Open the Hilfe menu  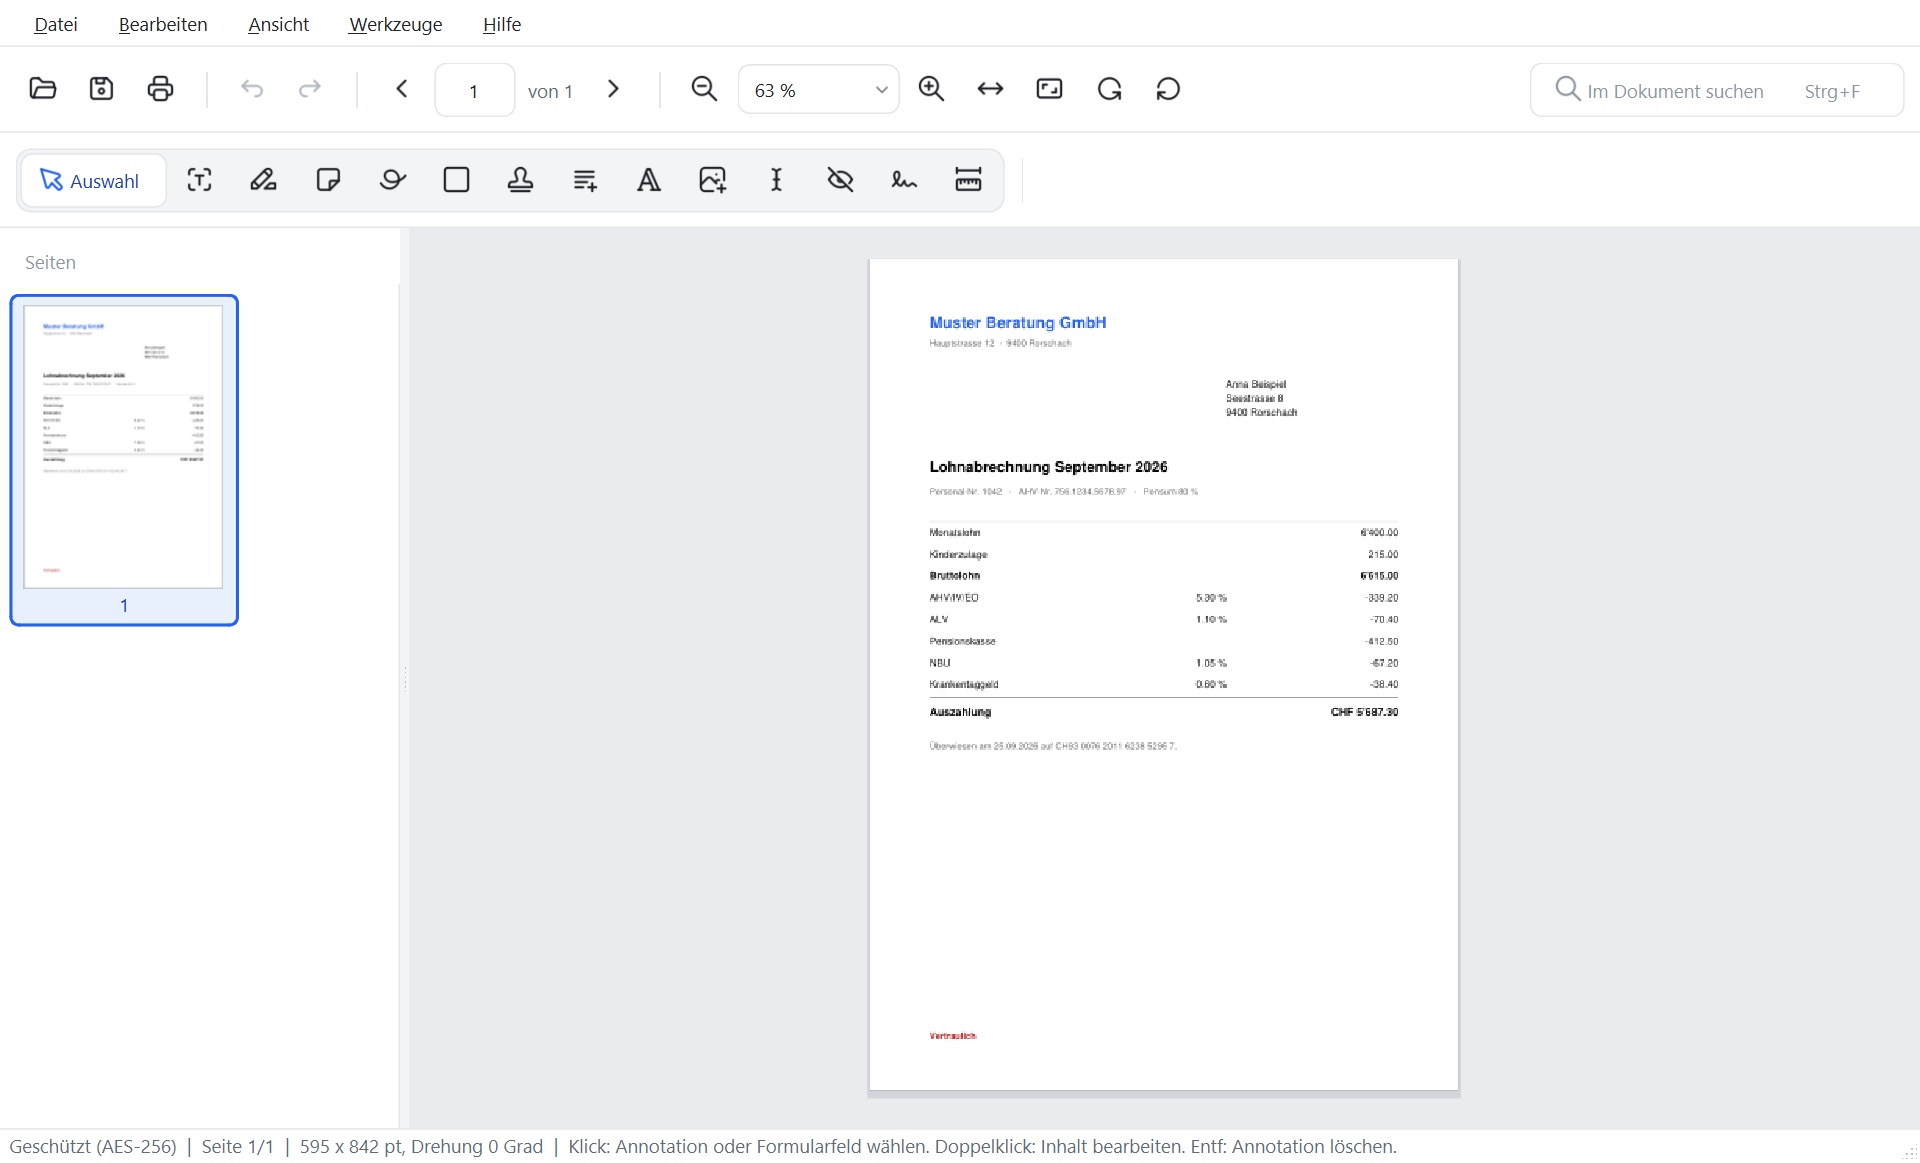(502, 24)
